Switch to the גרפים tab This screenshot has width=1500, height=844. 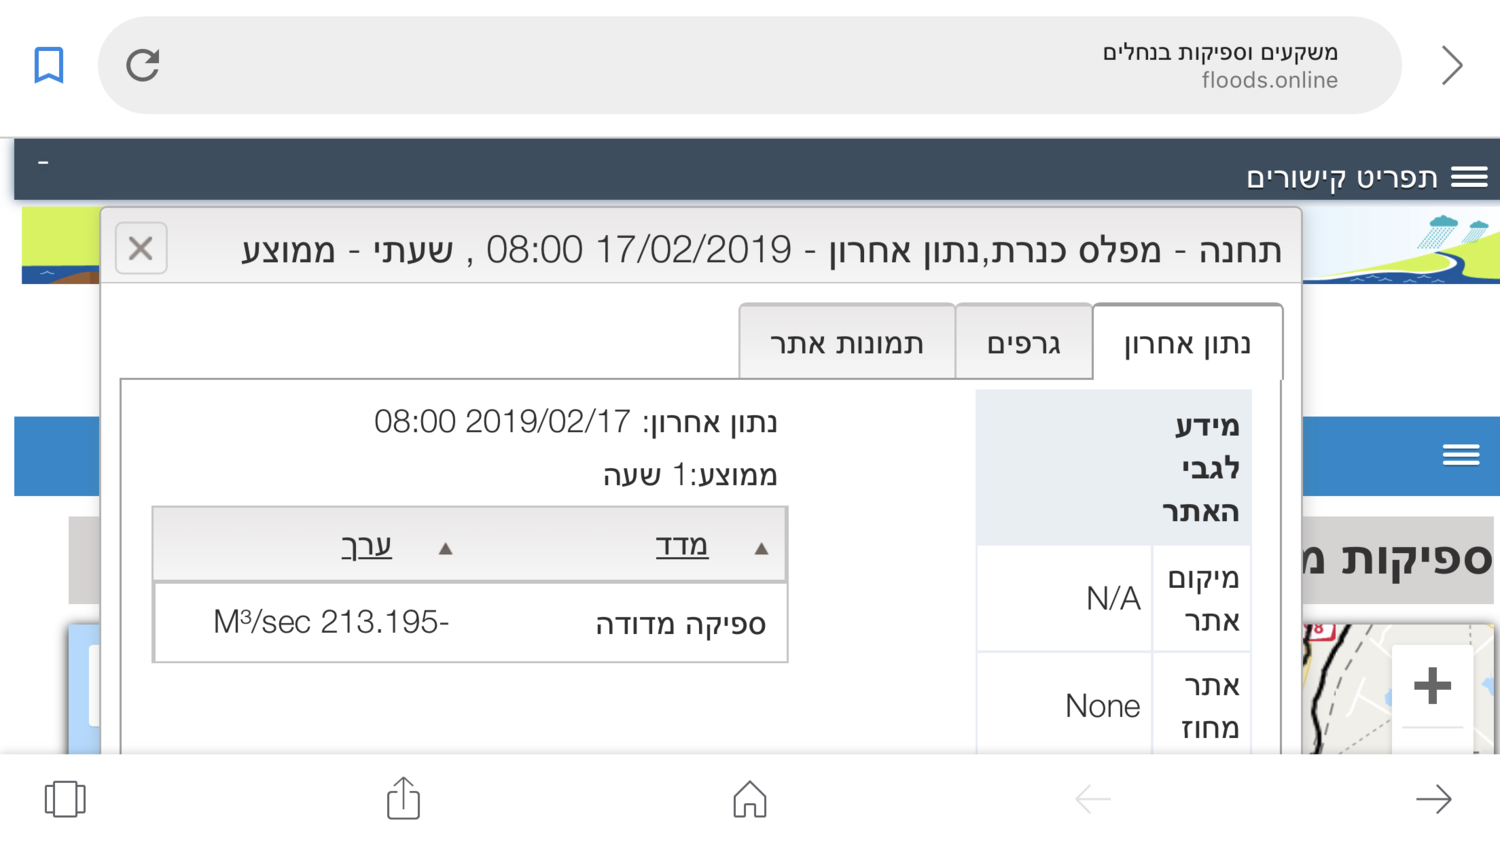1023,344
